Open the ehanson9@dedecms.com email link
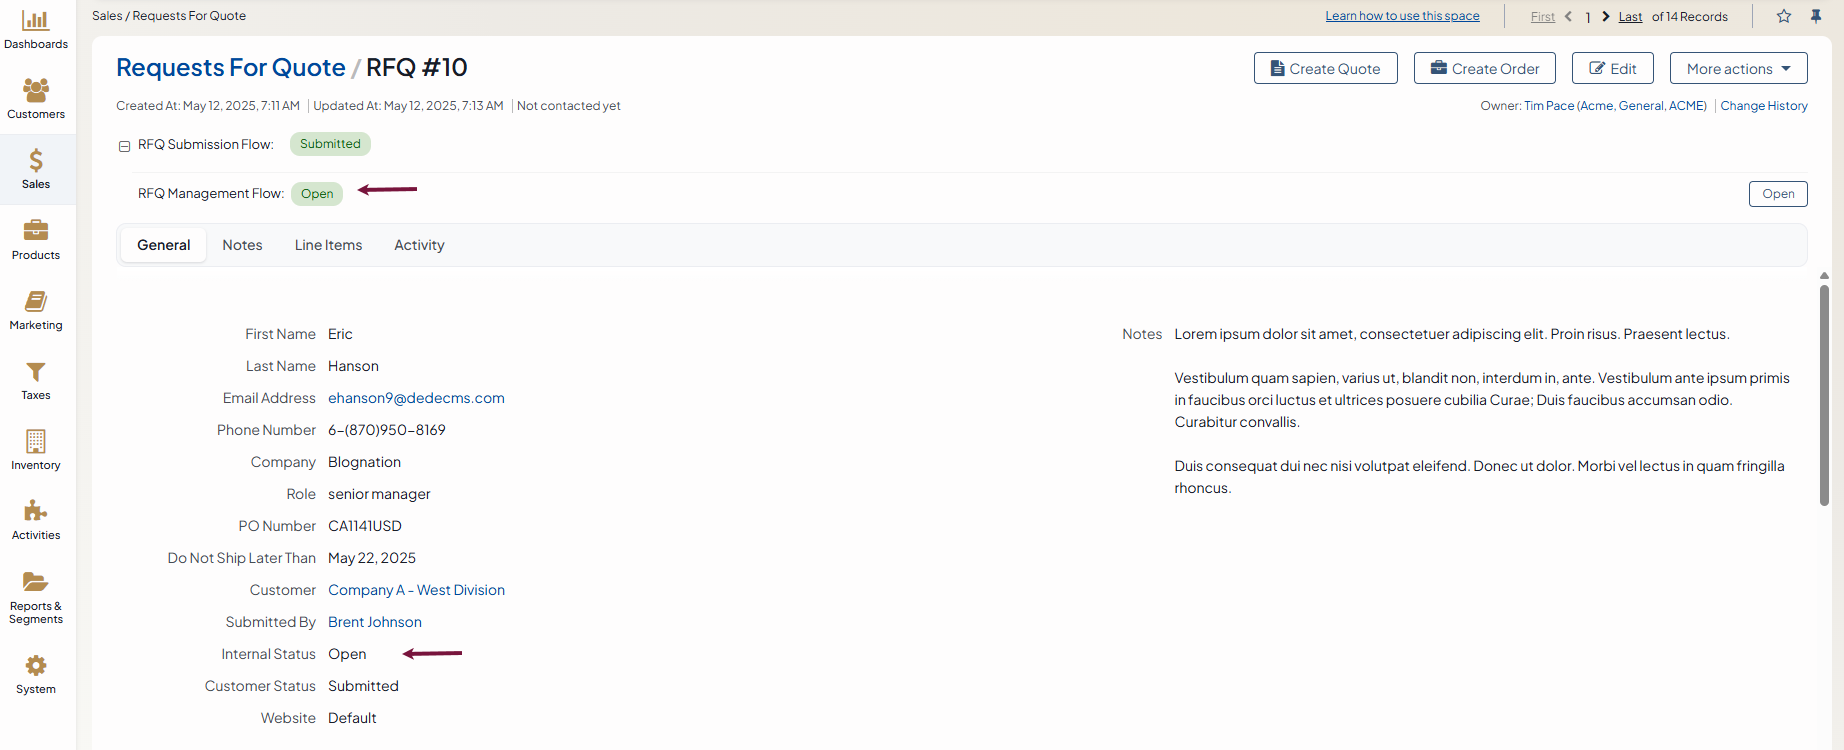Viewport: 1844px width, 750px height. [x=416, y=398]
